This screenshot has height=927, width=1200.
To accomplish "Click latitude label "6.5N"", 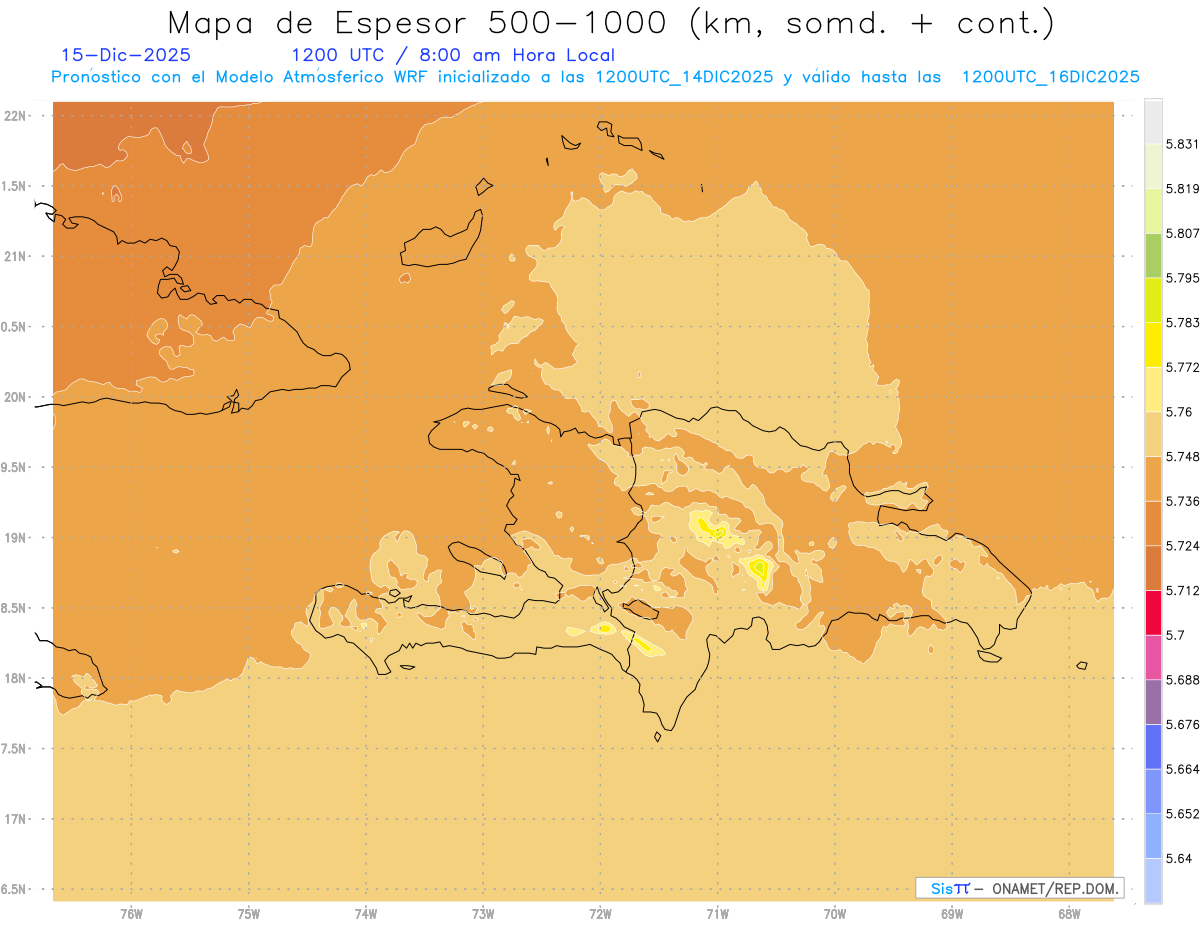I will tap(15, 889).
